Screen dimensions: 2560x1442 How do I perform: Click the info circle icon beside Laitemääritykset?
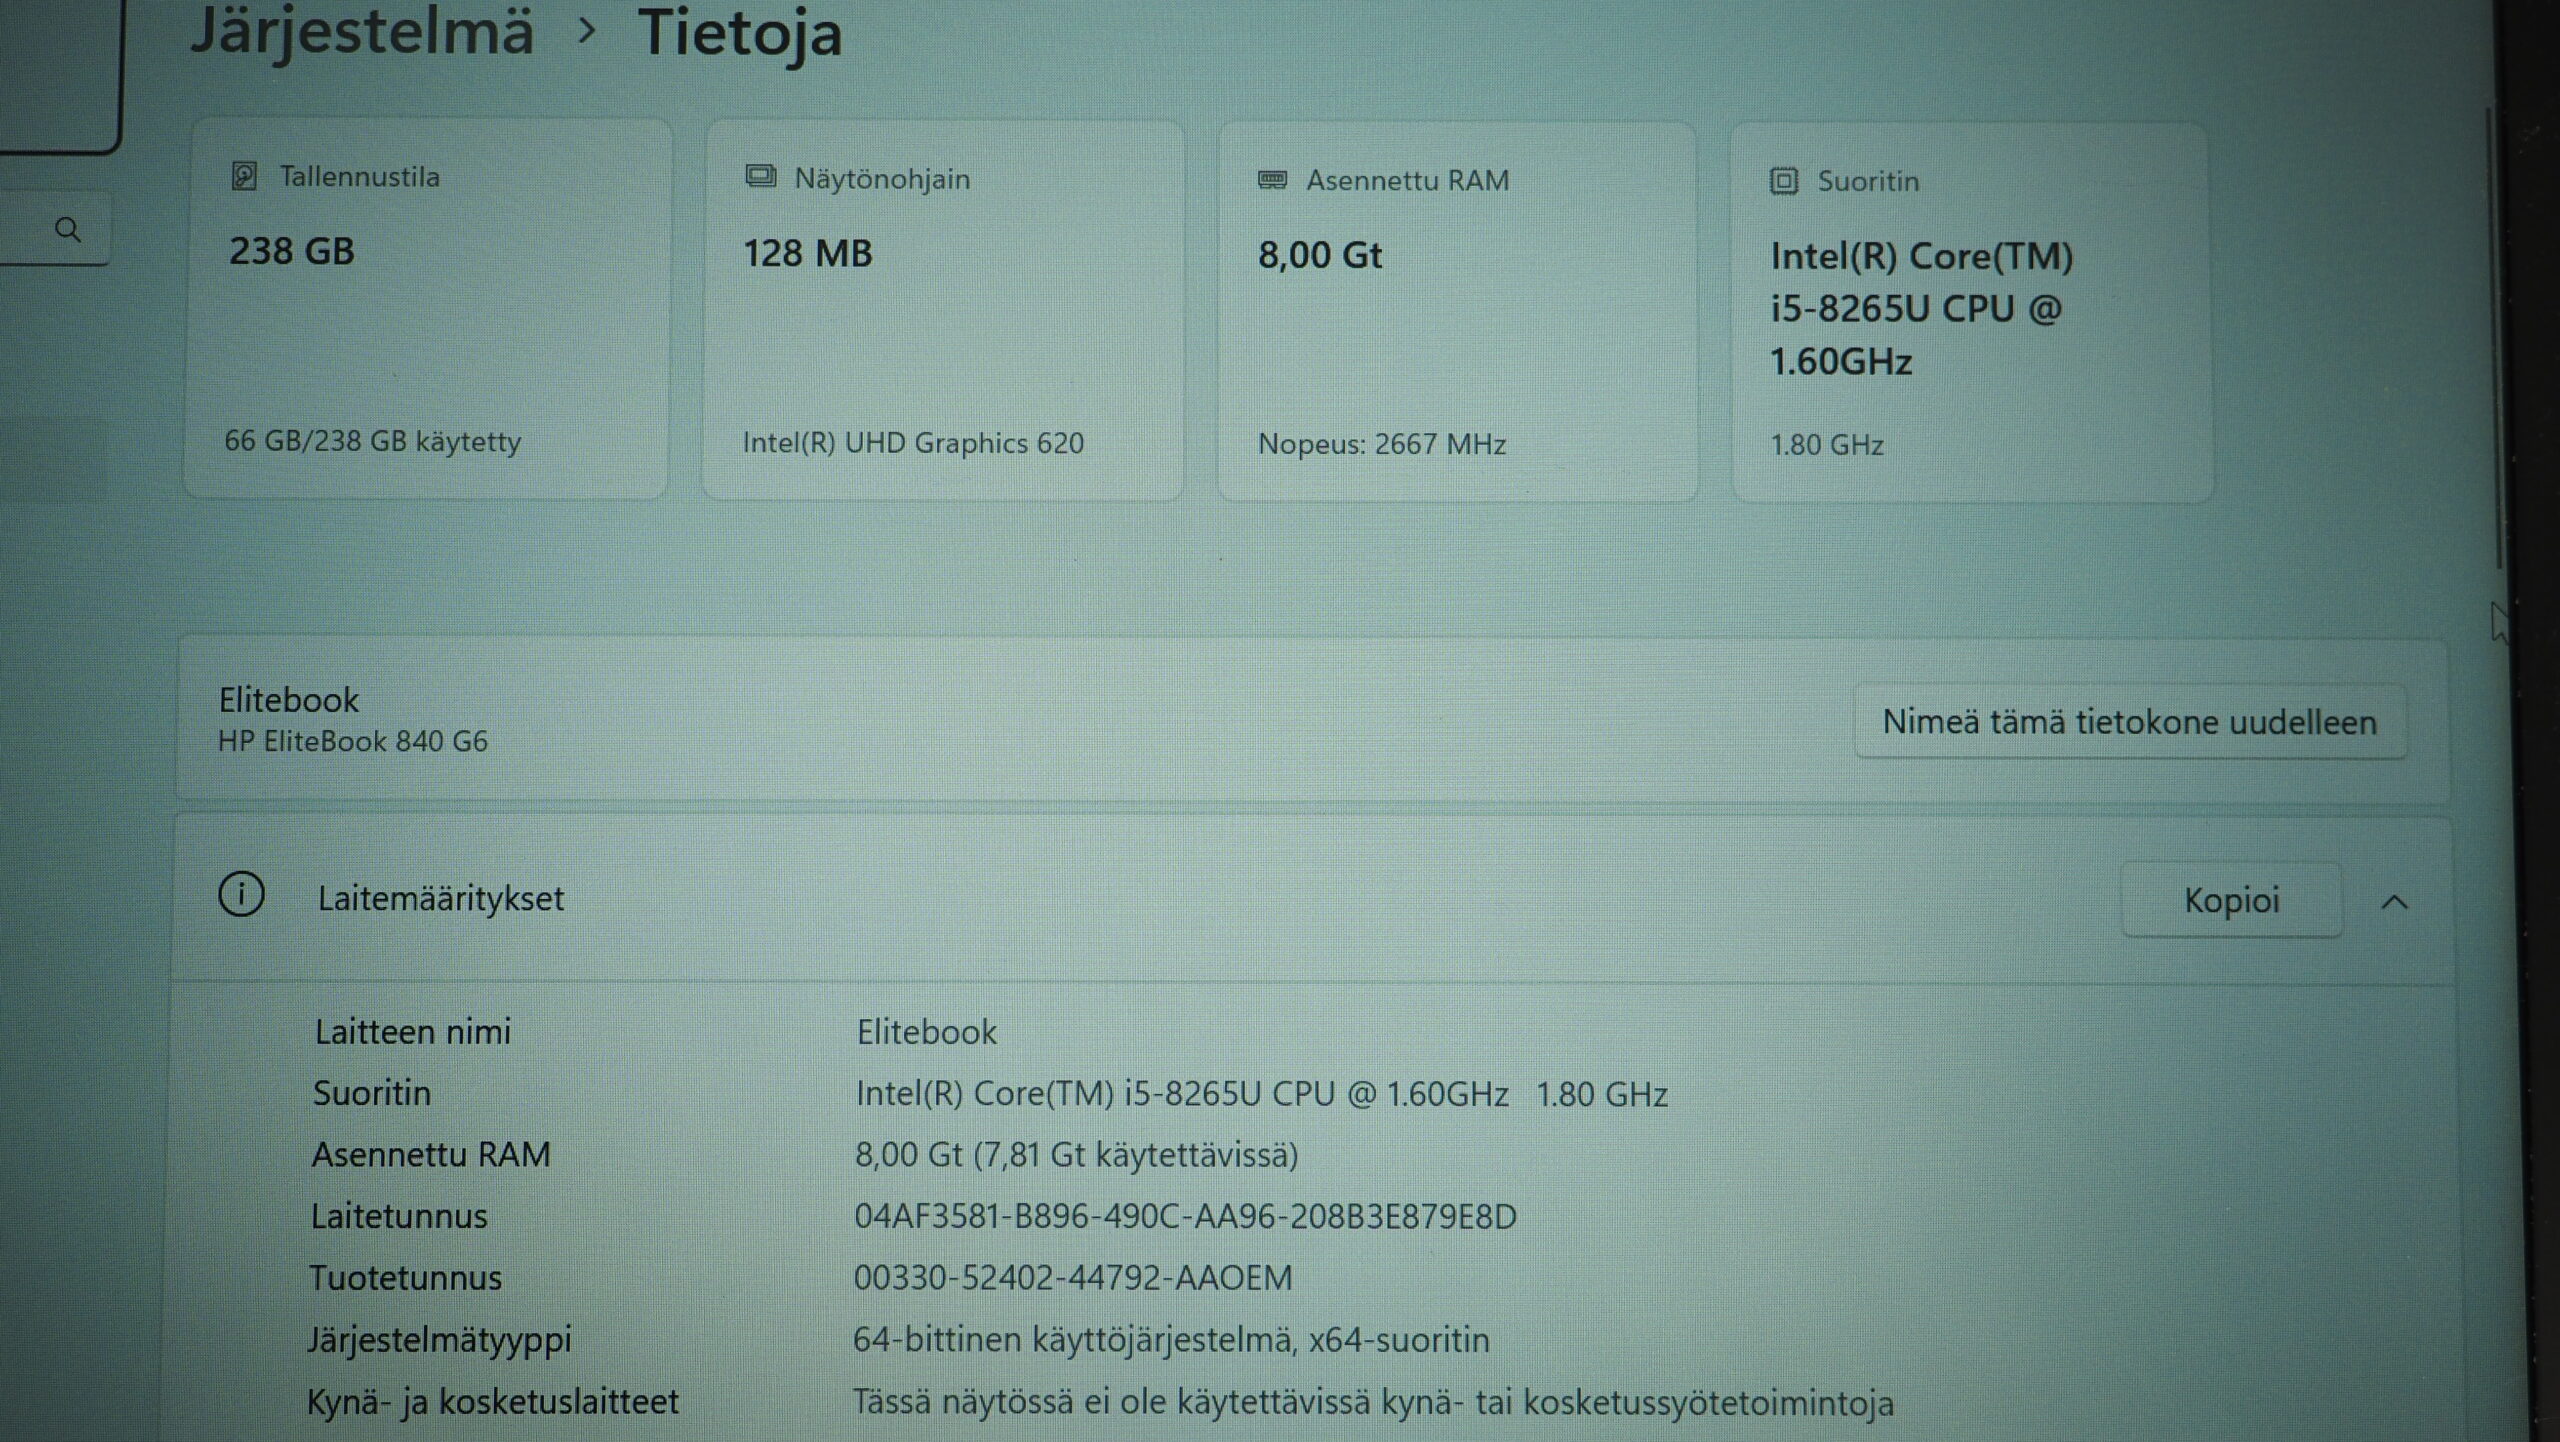(x=241, y=894)
